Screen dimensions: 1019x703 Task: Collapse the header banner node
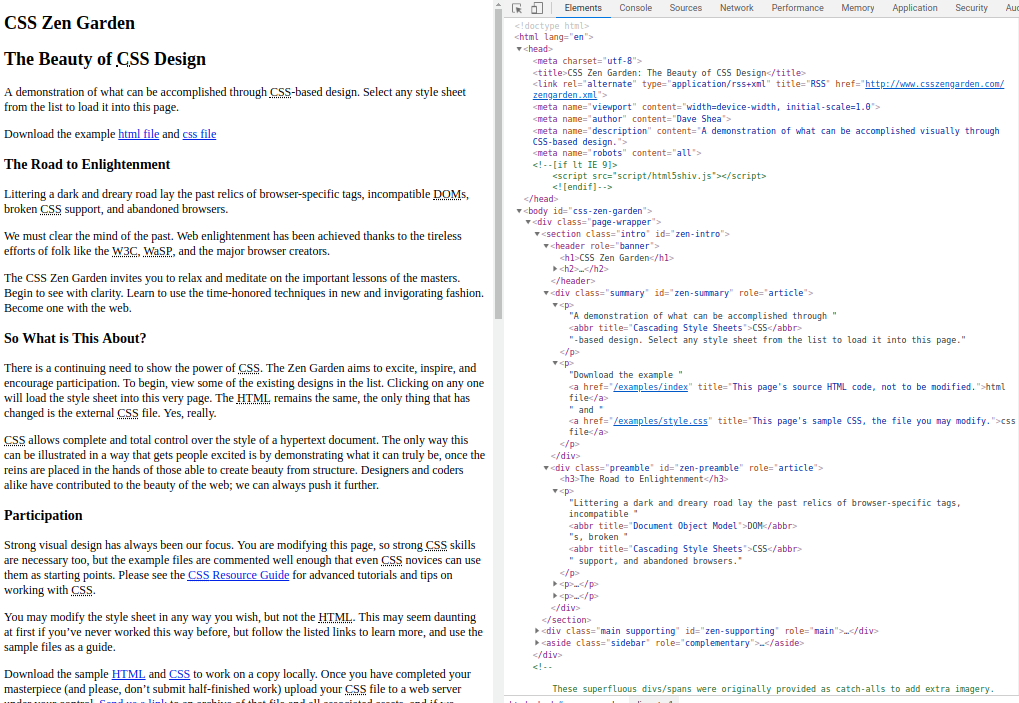click(547, 246)
